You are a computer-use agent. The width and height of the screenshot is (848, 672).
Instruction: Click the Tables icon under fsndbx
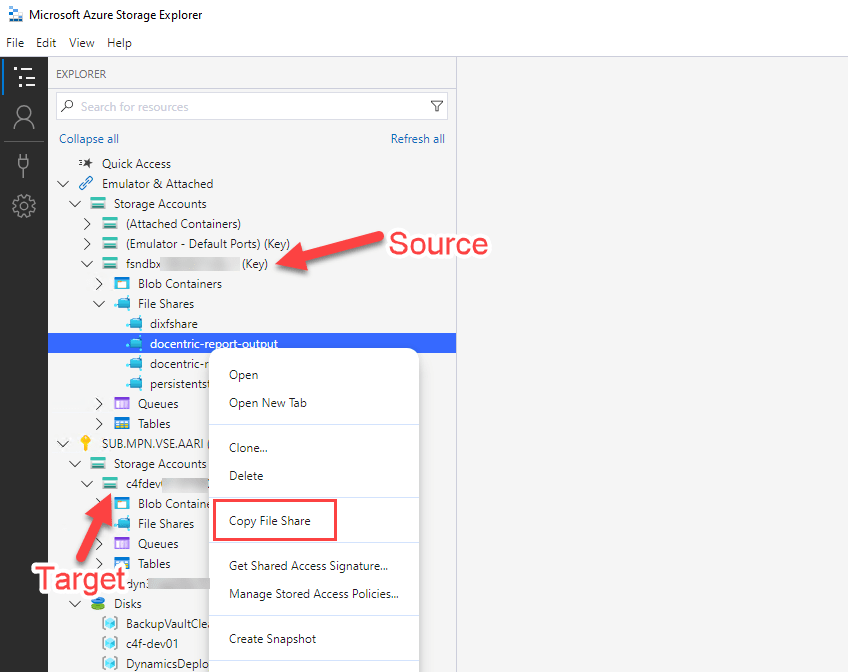tap(122, 423)
